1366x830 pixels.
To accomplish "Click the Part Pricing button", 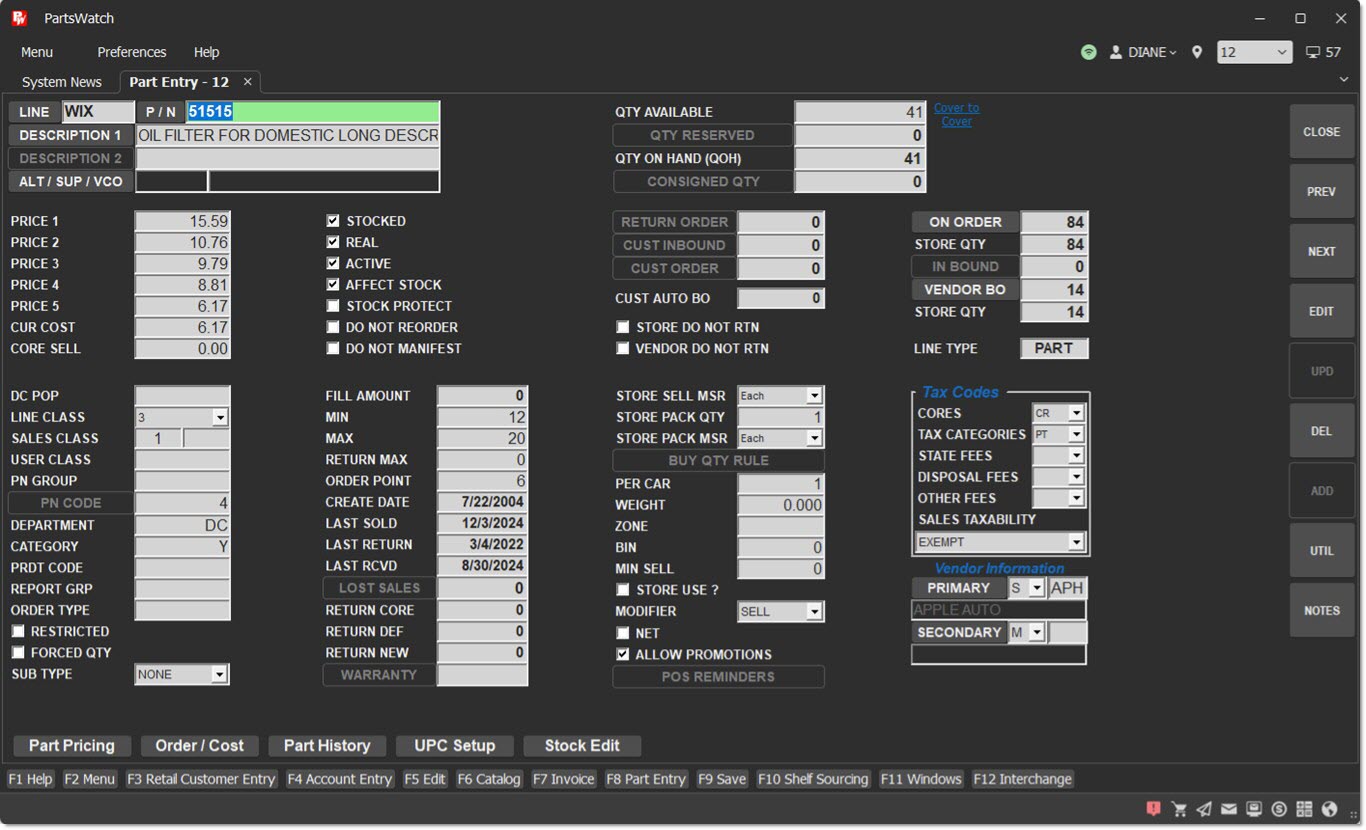I will click(x=72, y=746).
